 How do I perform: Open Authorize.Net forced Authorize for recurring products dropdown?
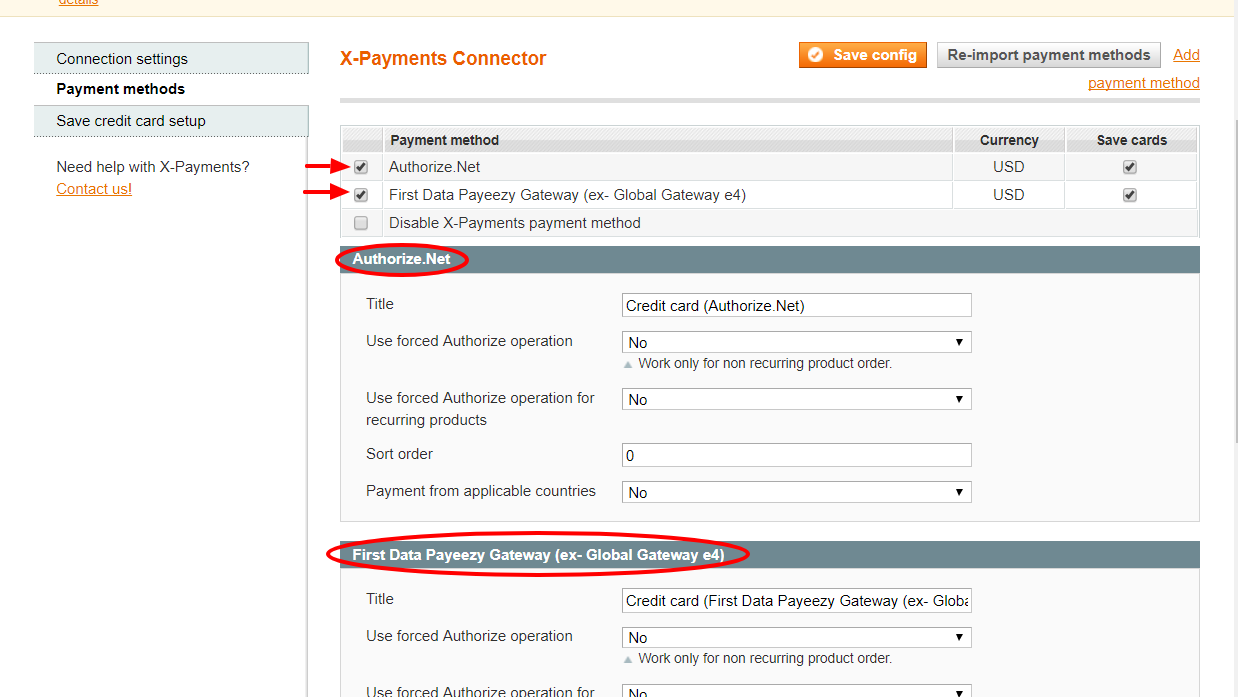click(797, 399)
